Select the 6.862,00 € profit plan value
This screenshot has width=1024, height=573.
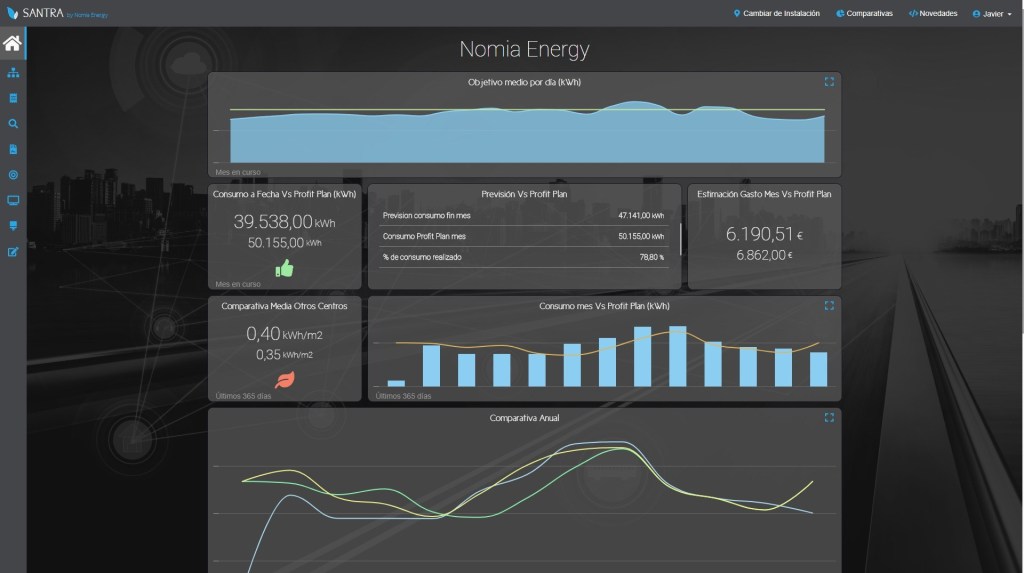click(x=764, y=255)
